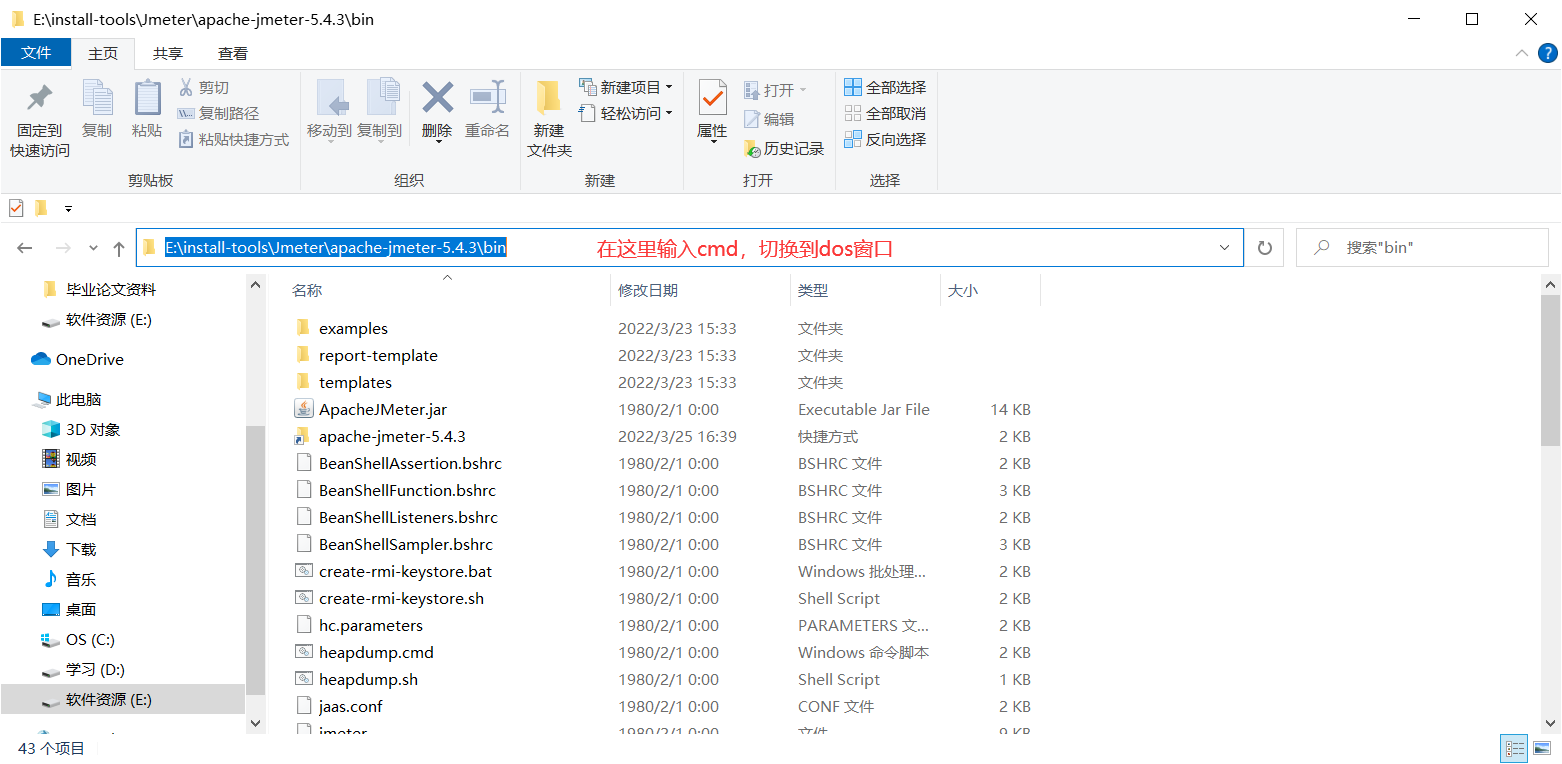Open recent locations dropdown arrow
The image size is (1562, 764).
tap(93, 248)
